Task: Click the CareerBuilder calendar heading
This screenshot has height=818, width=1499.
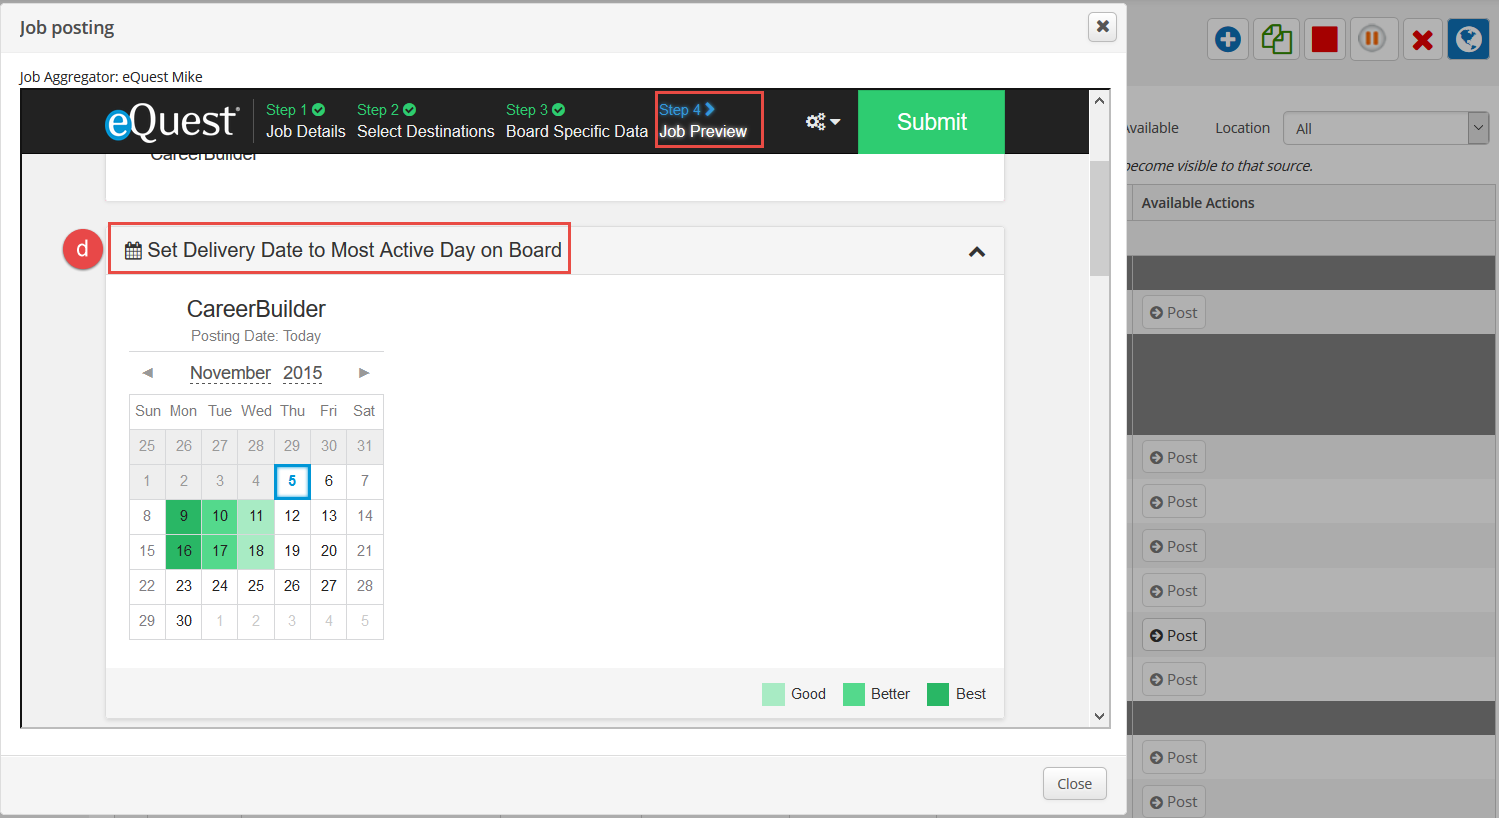Action: pos(256,309)
